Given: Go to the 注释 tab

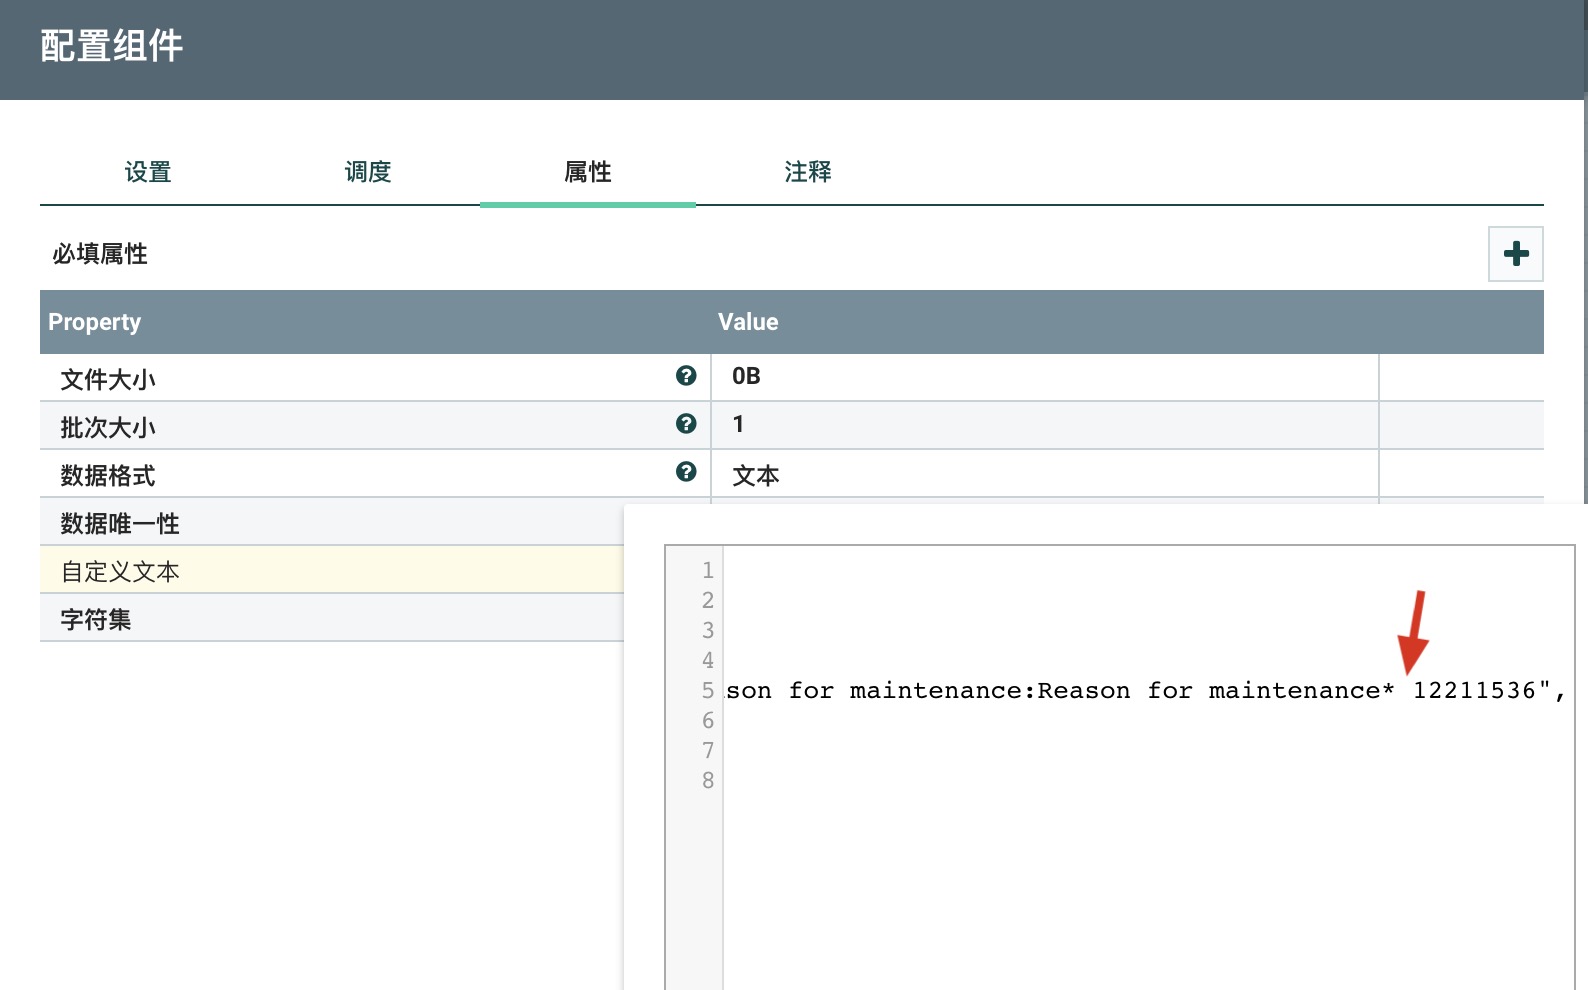Looking at the screenshot, I should tap(808, 172).
